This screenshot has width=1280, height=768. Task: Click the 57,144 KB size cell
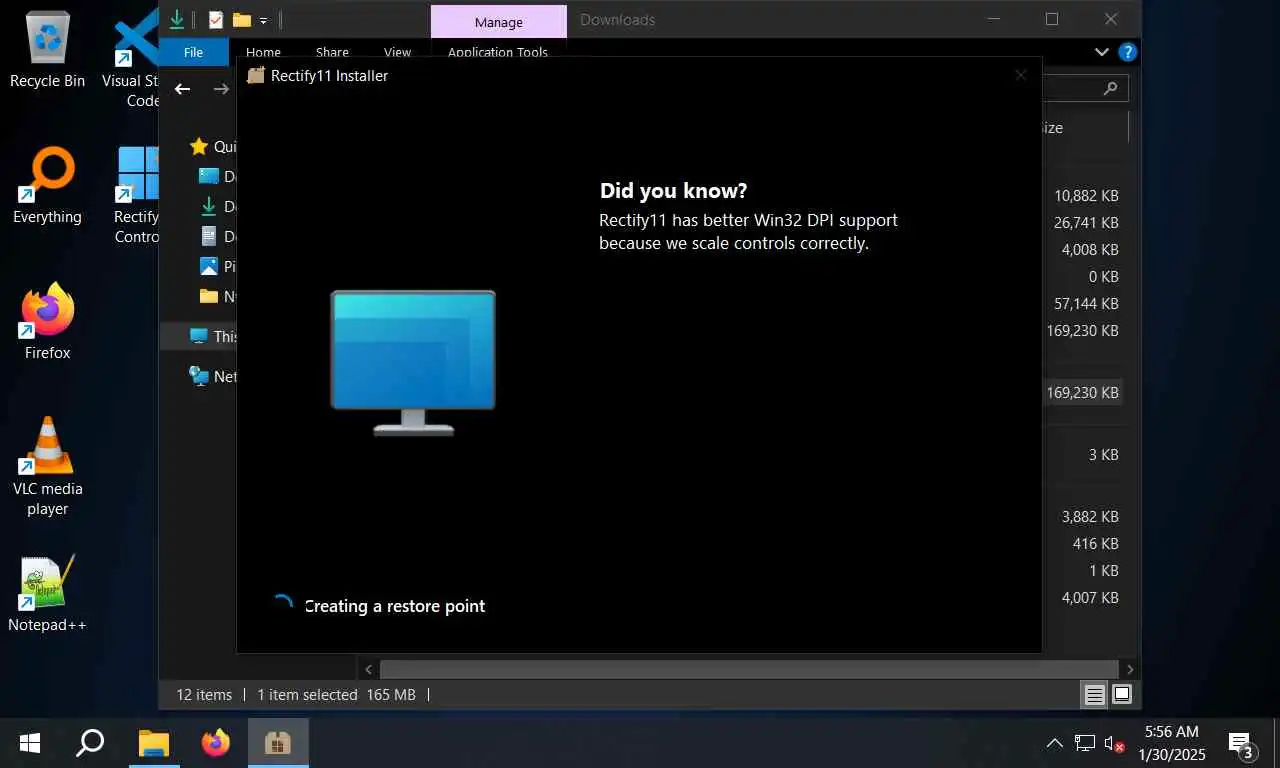pos(1085,303)
